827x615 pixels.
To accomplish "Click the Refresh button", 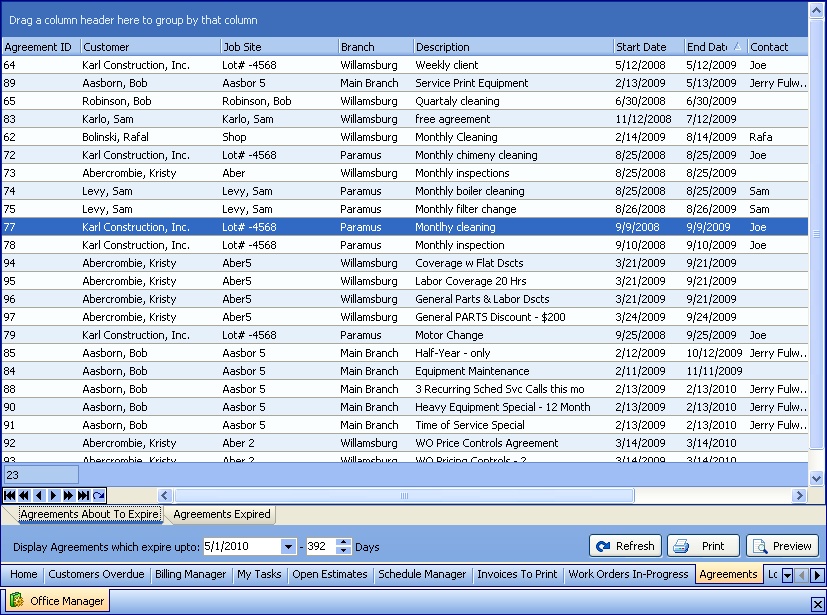I will tap(626, 546).
